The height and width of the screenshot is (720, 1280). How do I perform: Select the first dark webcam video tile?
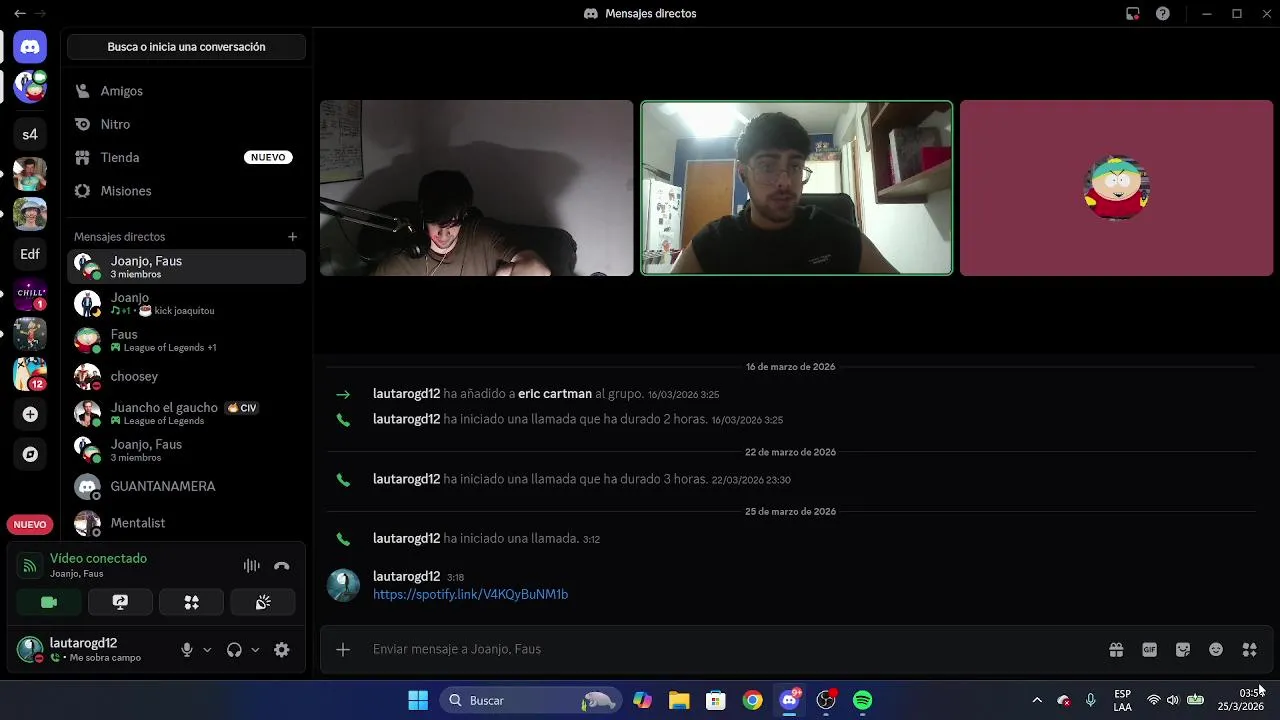[476, 188]
